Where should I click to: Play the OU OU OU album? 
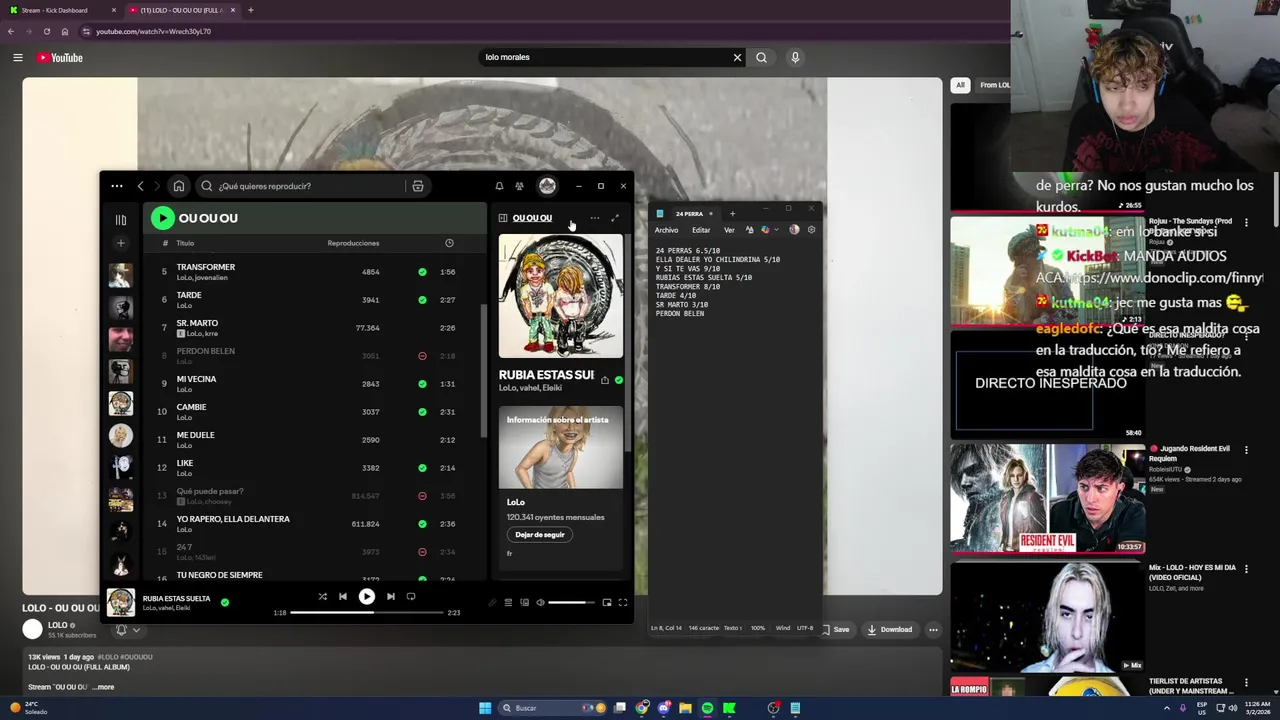click(x=162, y=218)
